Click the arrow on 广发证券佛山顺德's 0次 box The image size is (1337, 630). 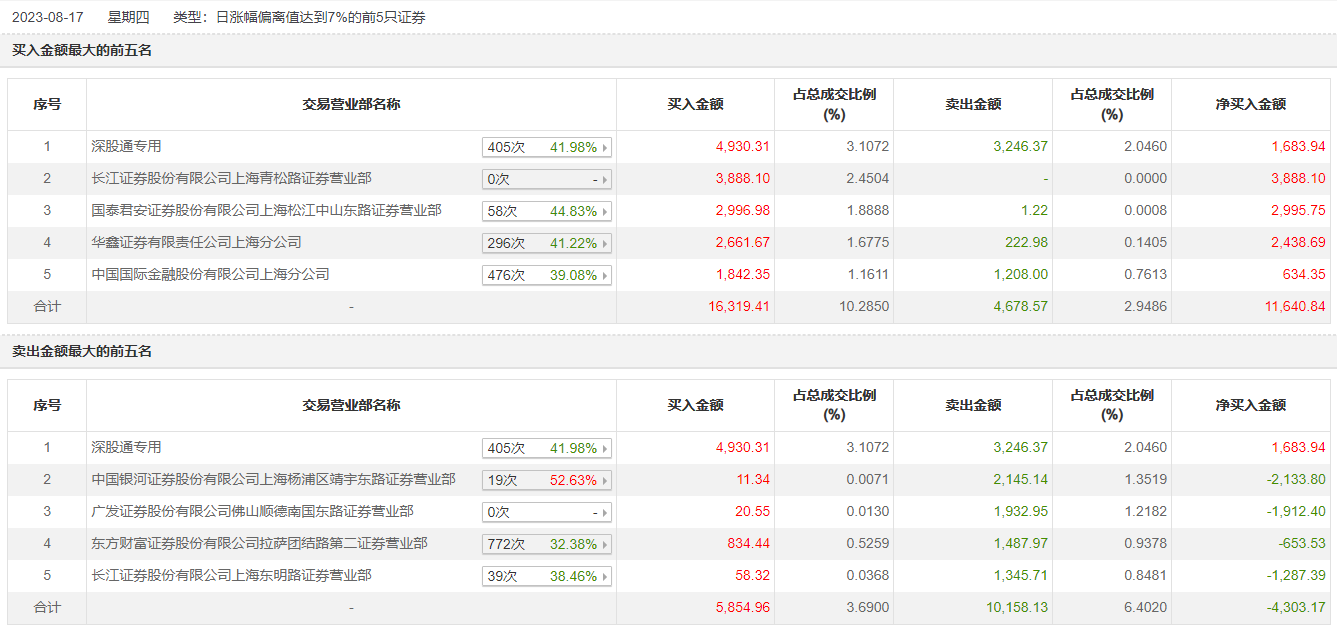click(x=605, y=513)
